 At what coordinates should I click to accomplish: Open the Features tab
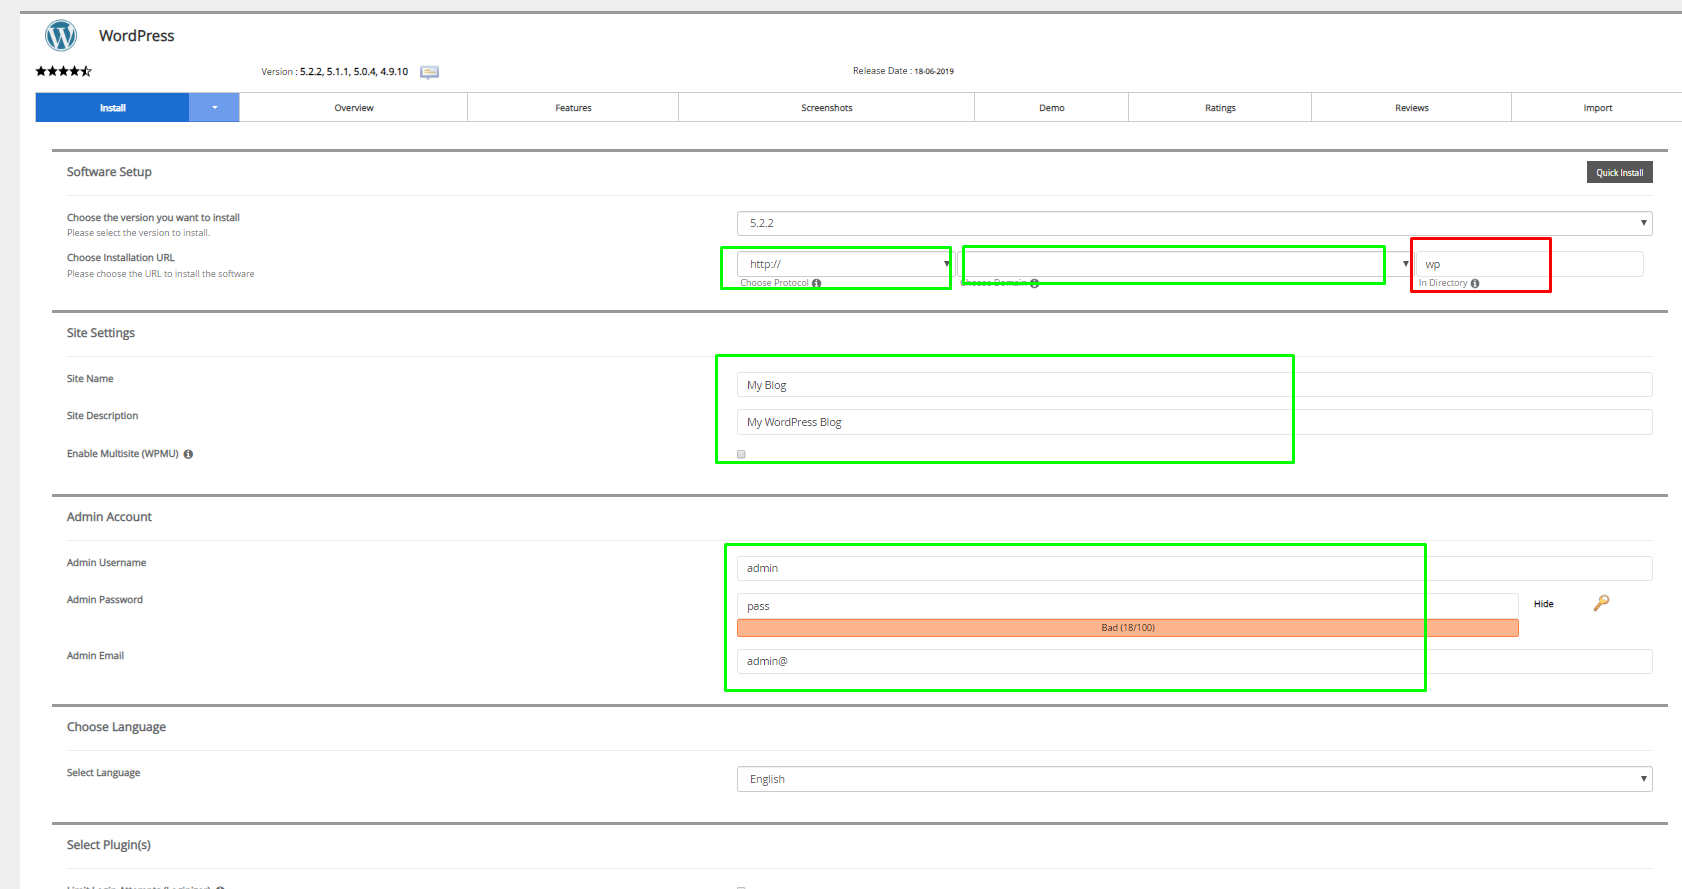point(573,107)
